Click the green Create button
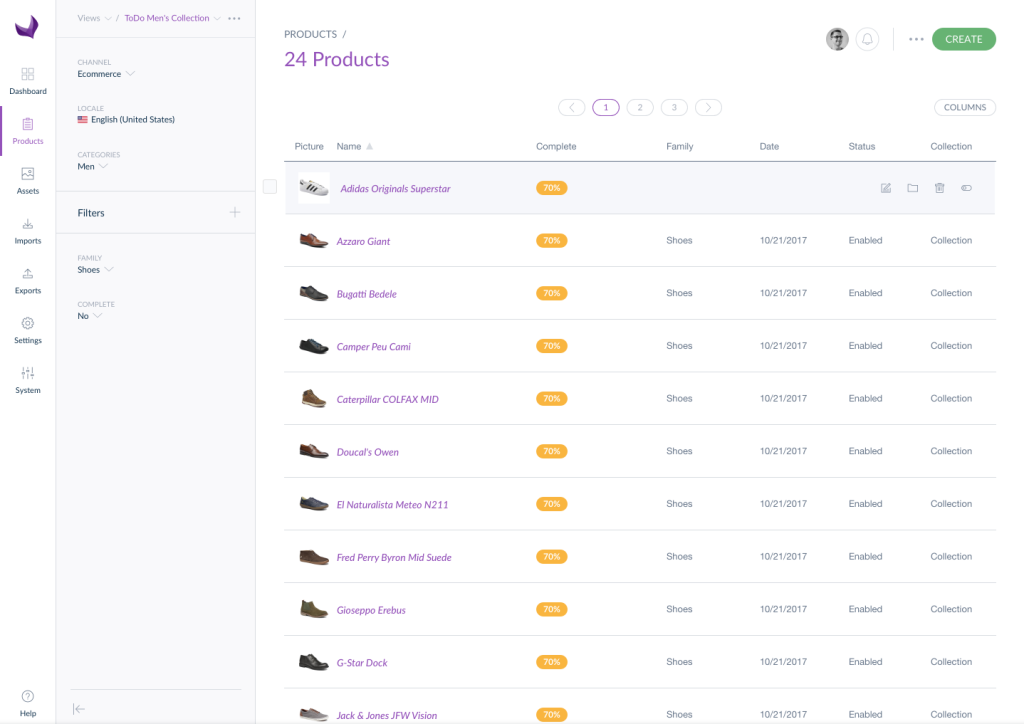The image size is (1024, 724). point(963,39)
